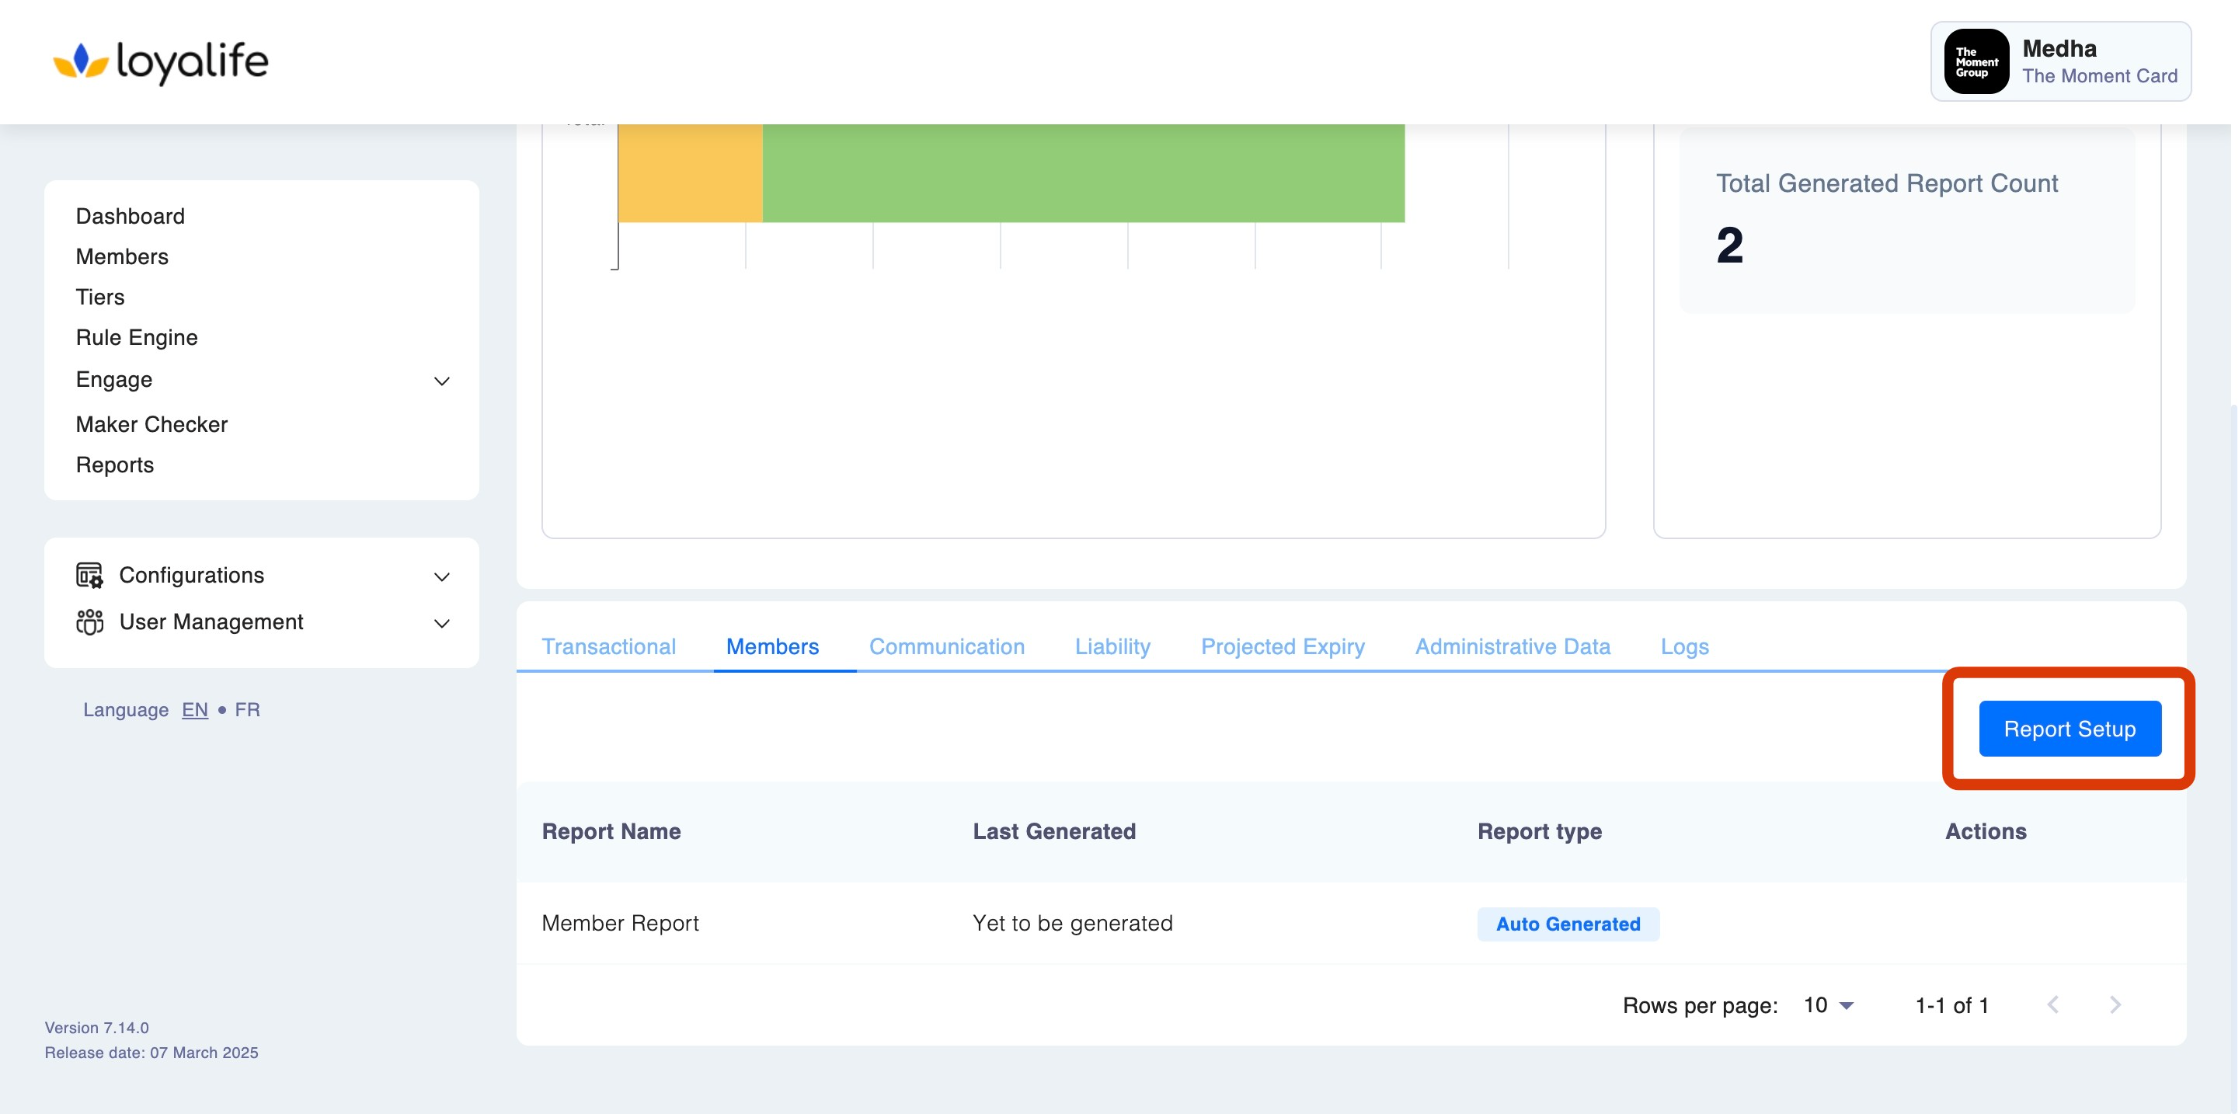Image resolution: width=2238 pixels, height=1114 pixels.
Task: Select the Projected Expiry tab
Action: 1282,647
